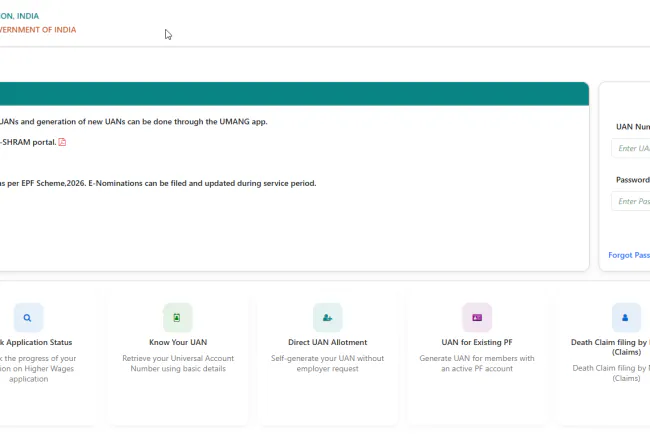Open the PDF icon beside SHRAM portal
This screenshot has height=434, width=650.
click(x=62, y=142)
